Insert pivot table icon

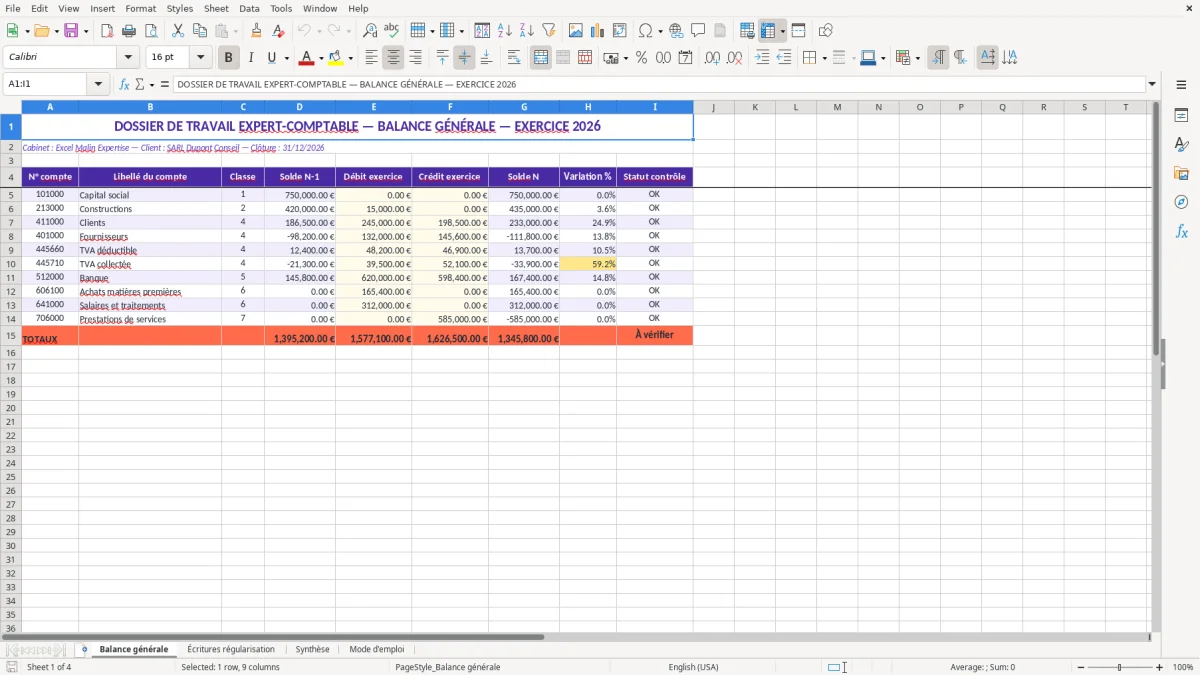coord(620,31)
